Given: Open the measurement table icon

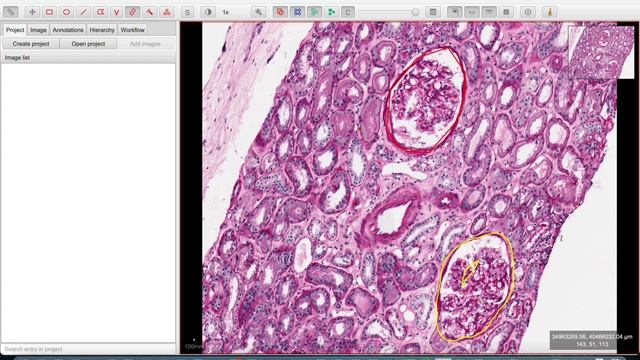Looking at the screenshot, I should (x=433, y=12).
